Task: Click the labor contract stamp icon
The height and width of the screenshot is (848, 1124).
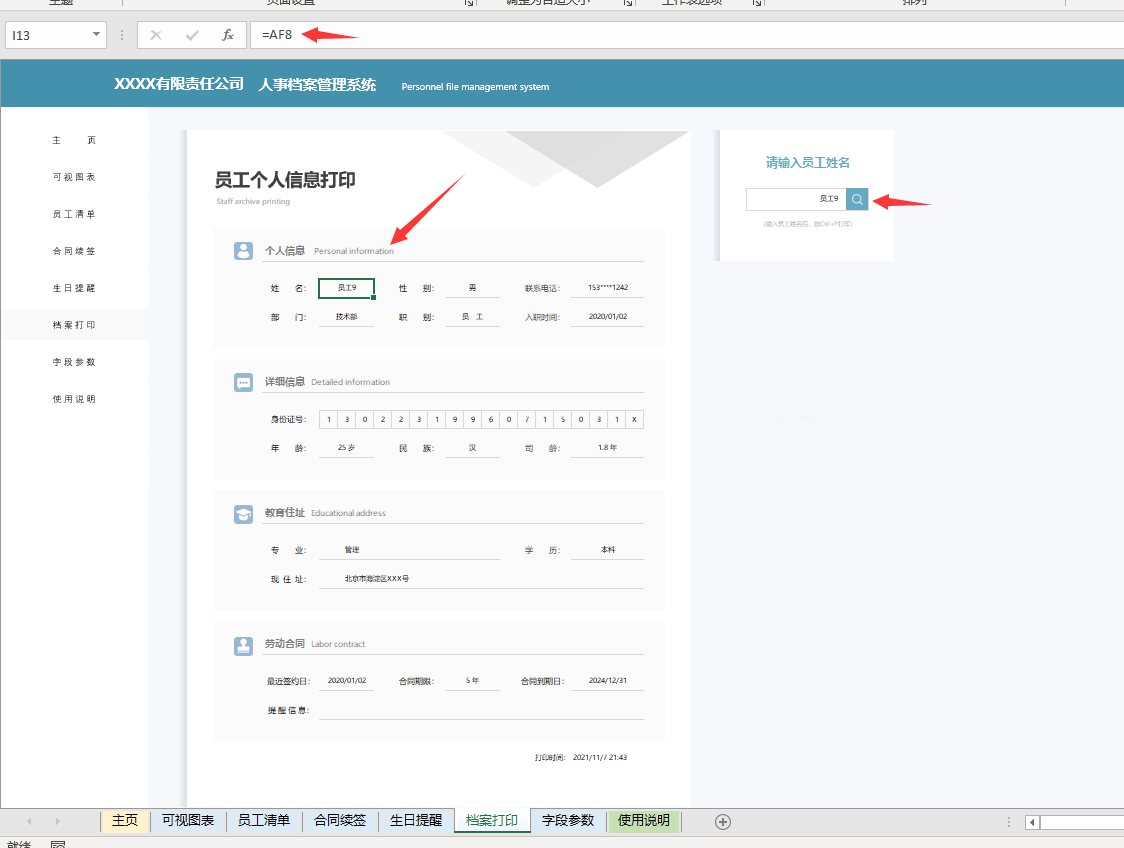Action: [244, 646]
